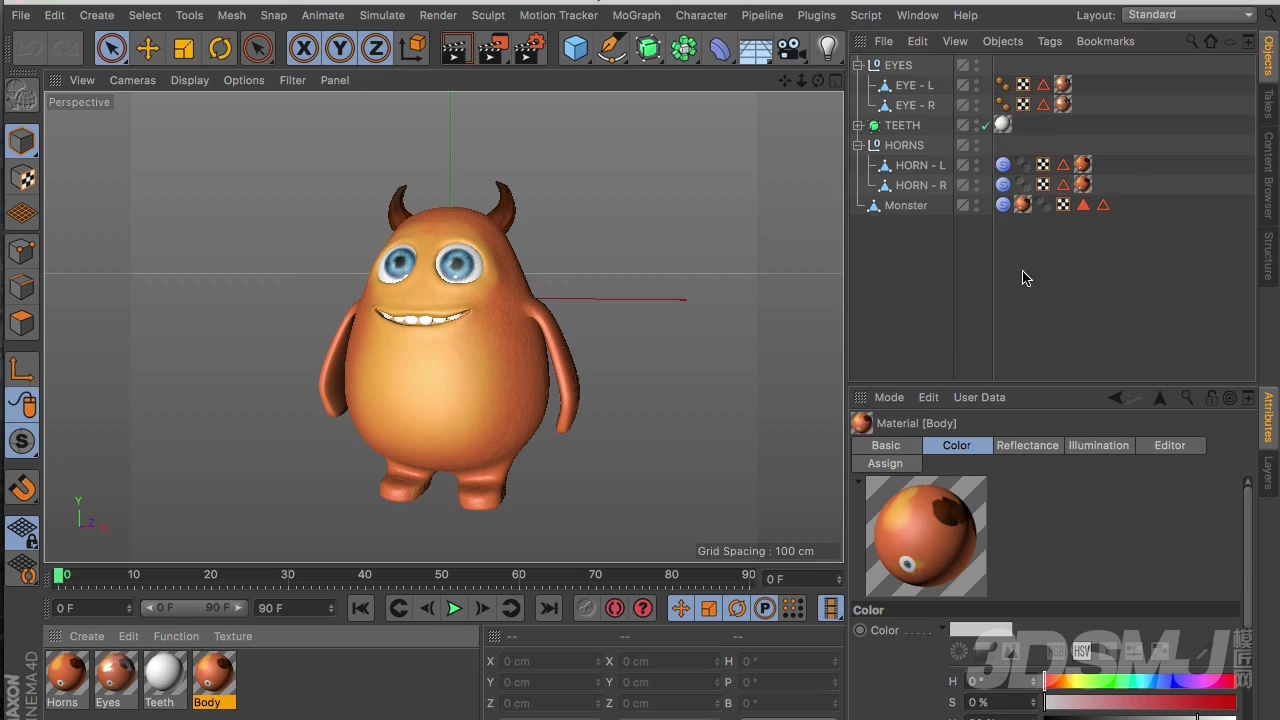This screenshot has width=1280, height=720.
Task: Select the Live Selection arrow tool
Action: tap(112, 48)
